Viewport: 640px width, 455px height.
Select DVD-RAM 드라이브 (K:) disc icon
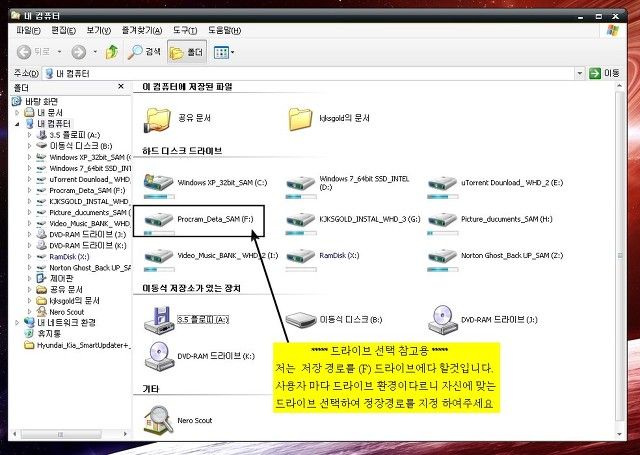159,356
